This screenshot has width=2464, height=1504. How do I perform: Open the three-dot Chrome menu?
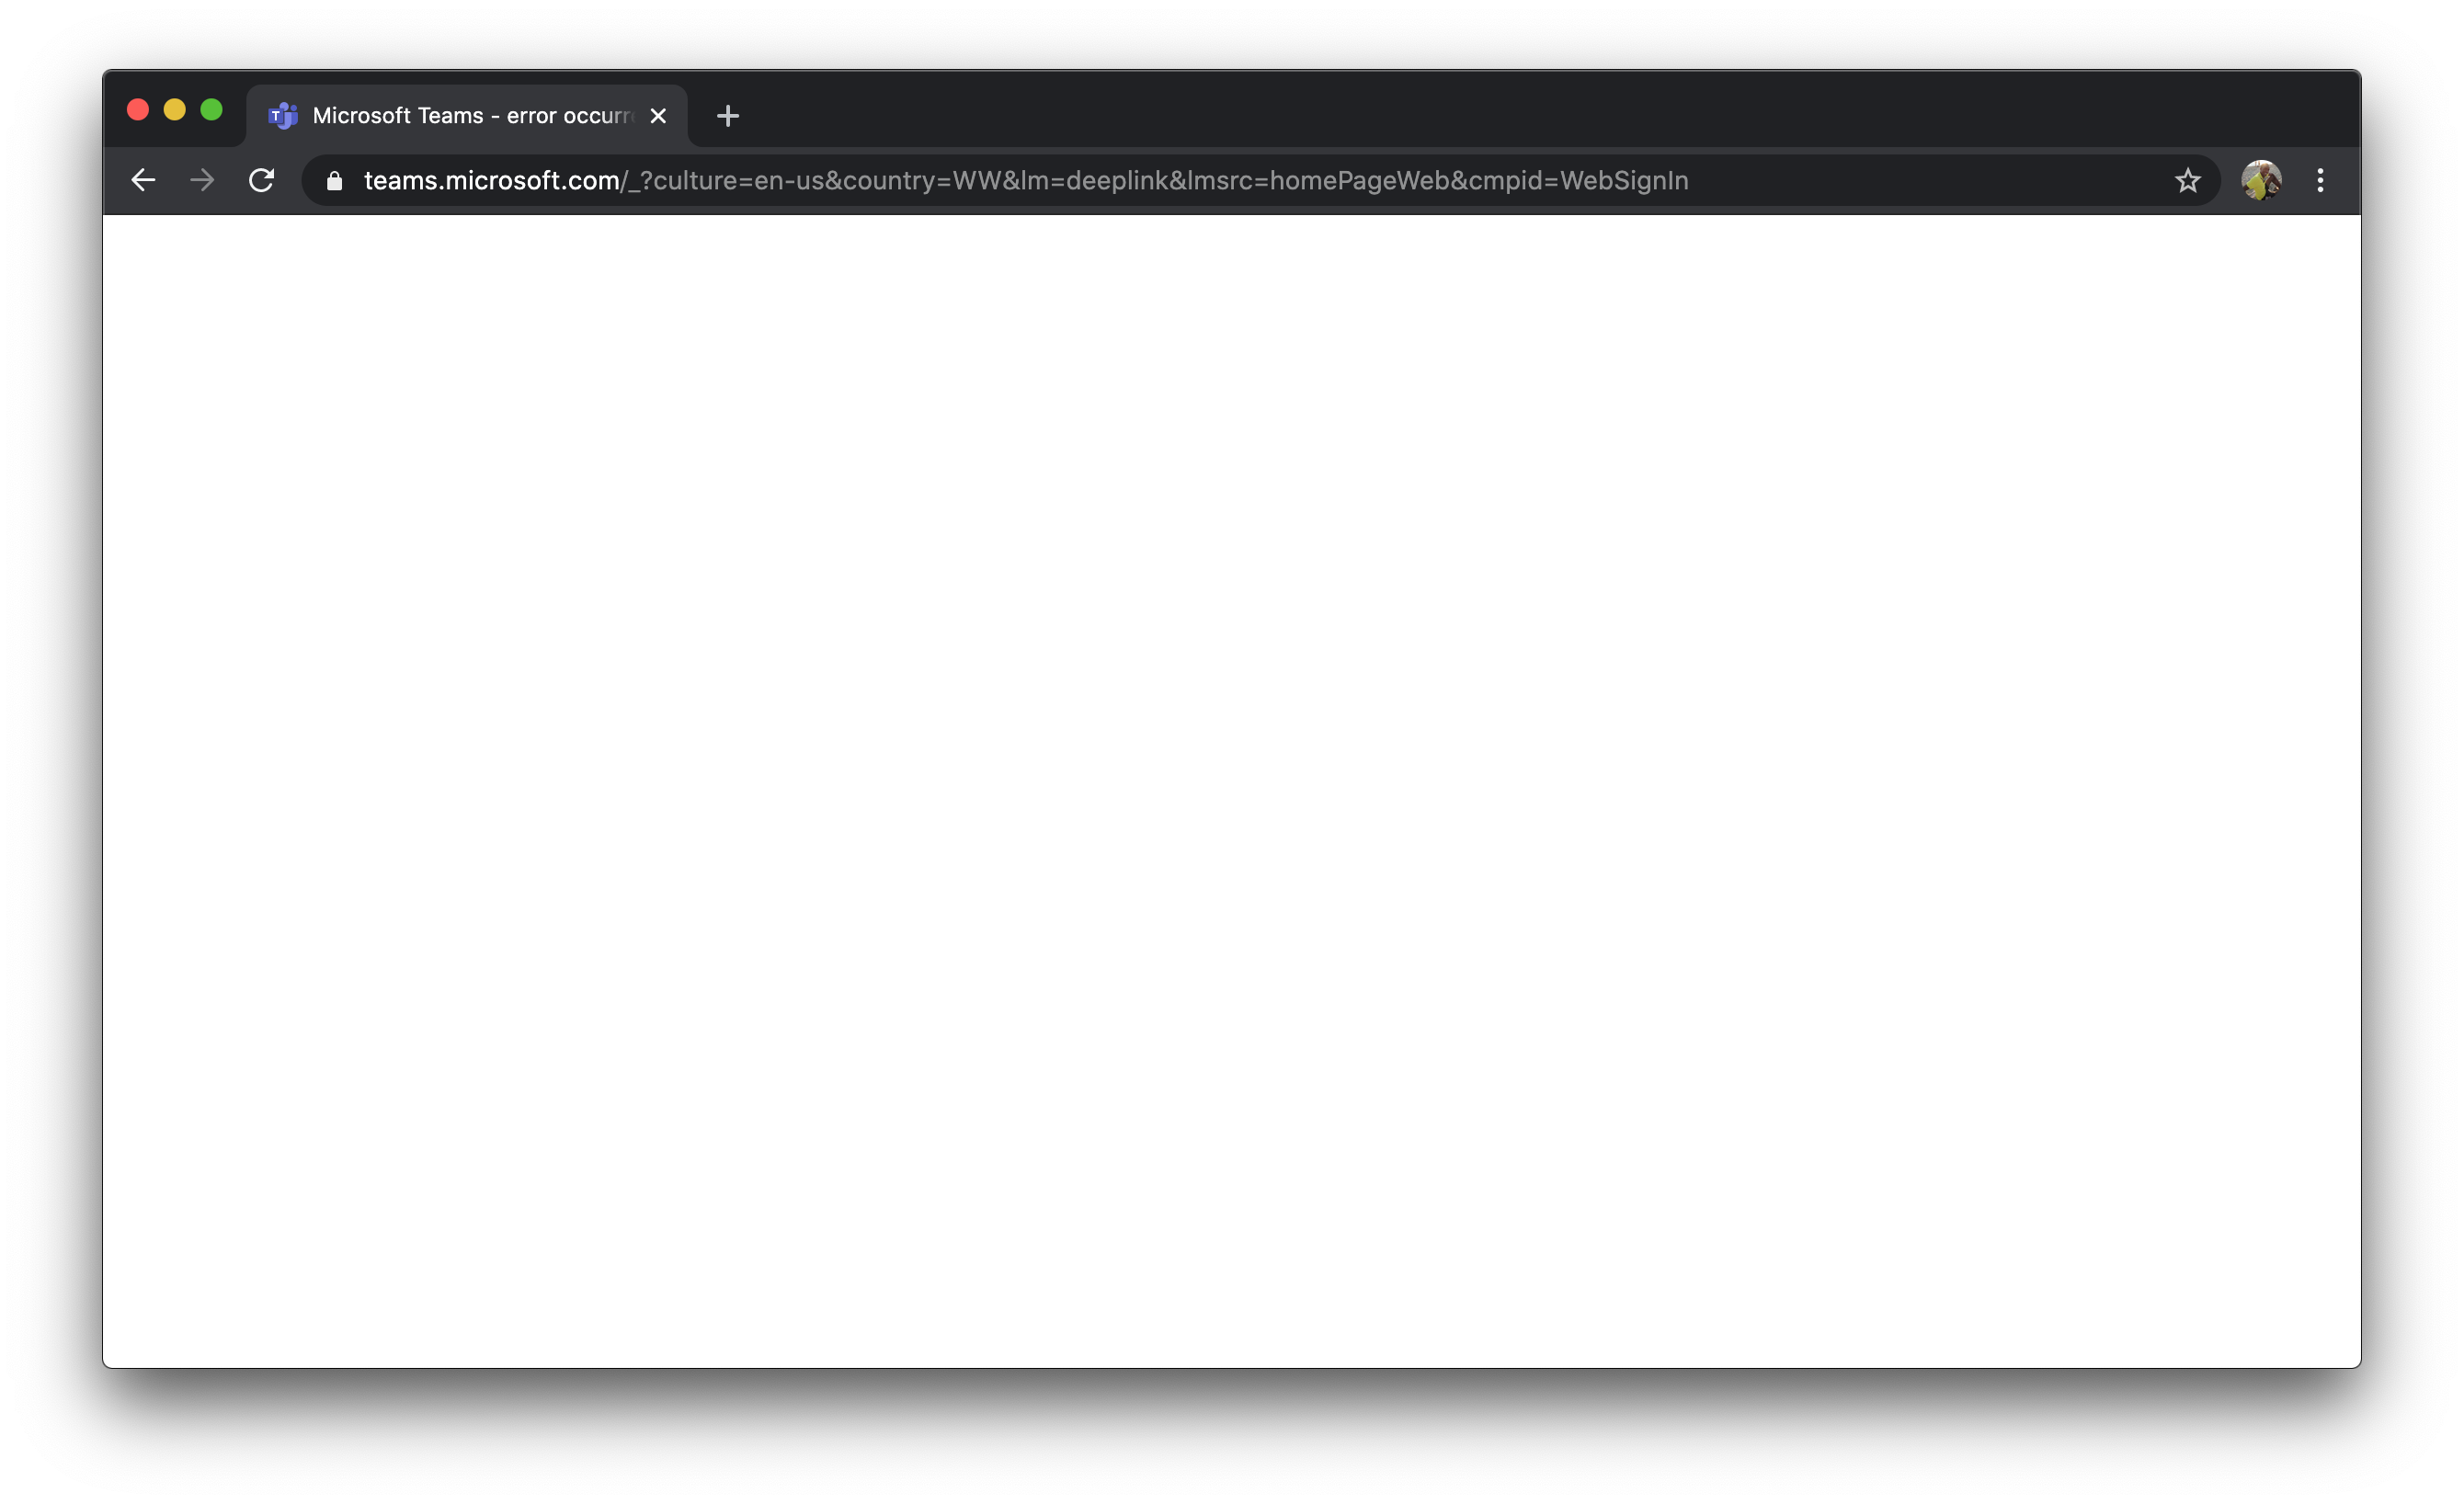pos(2320,181)
